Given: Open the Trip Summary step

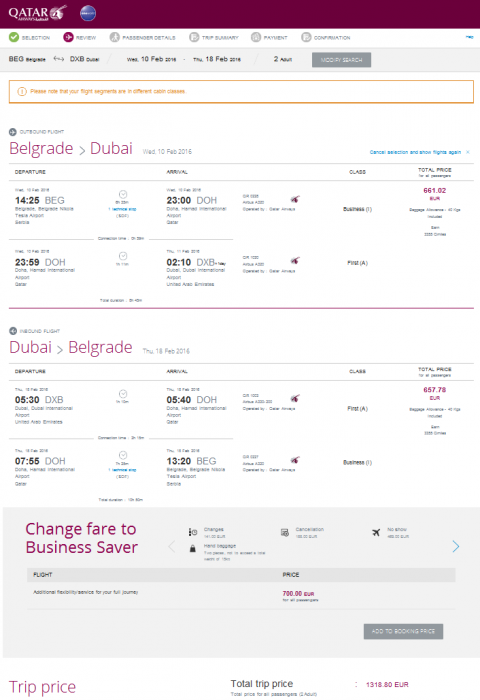Looking at the screenshot, I should (x=214, y=38).
